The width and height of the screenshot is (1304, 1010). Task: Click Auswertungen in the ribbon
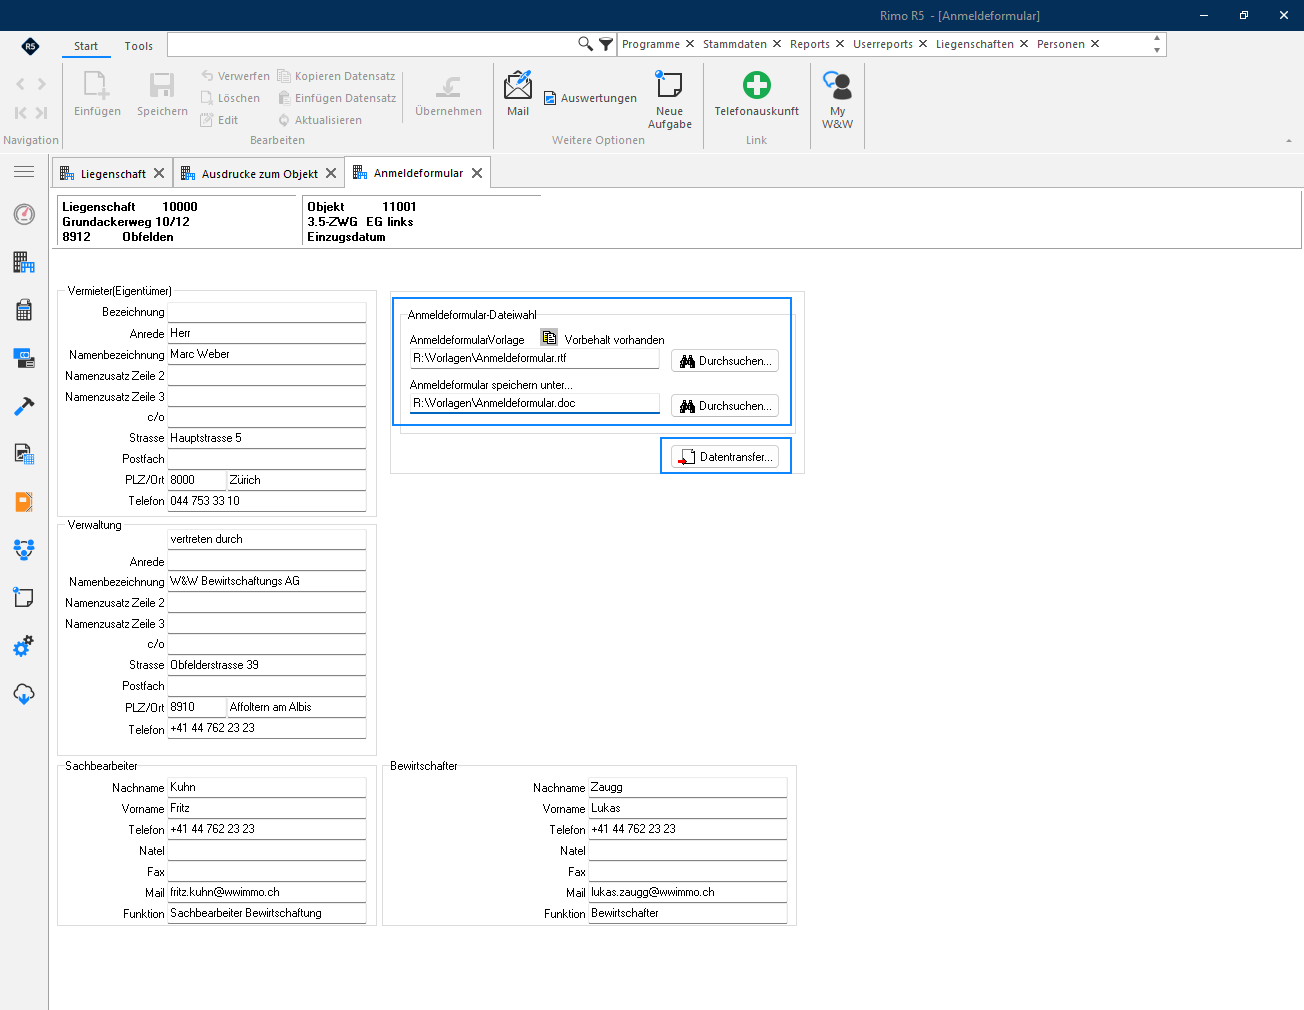click(x=590, y=98)
